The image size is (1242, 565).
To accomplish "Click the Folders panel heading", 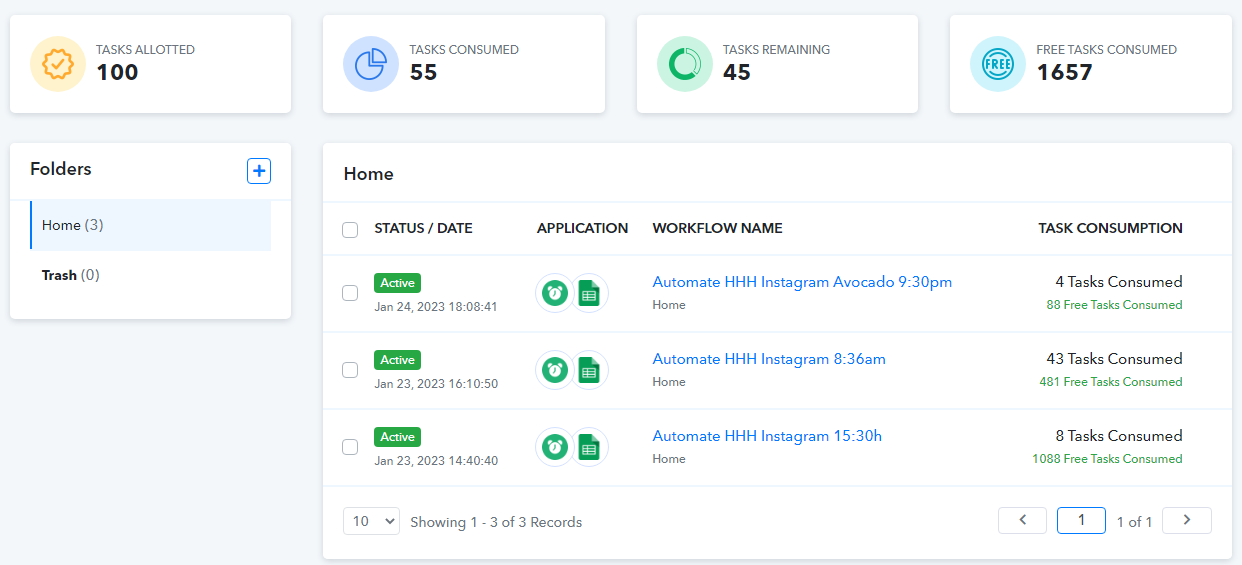I will pos(61,169).
